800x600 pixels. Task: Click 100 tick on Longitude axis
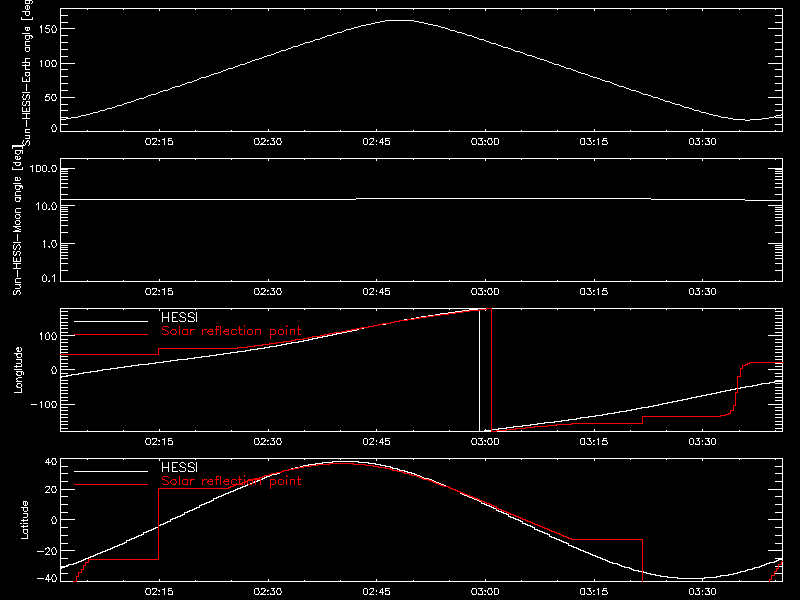(x=47, y=336)
